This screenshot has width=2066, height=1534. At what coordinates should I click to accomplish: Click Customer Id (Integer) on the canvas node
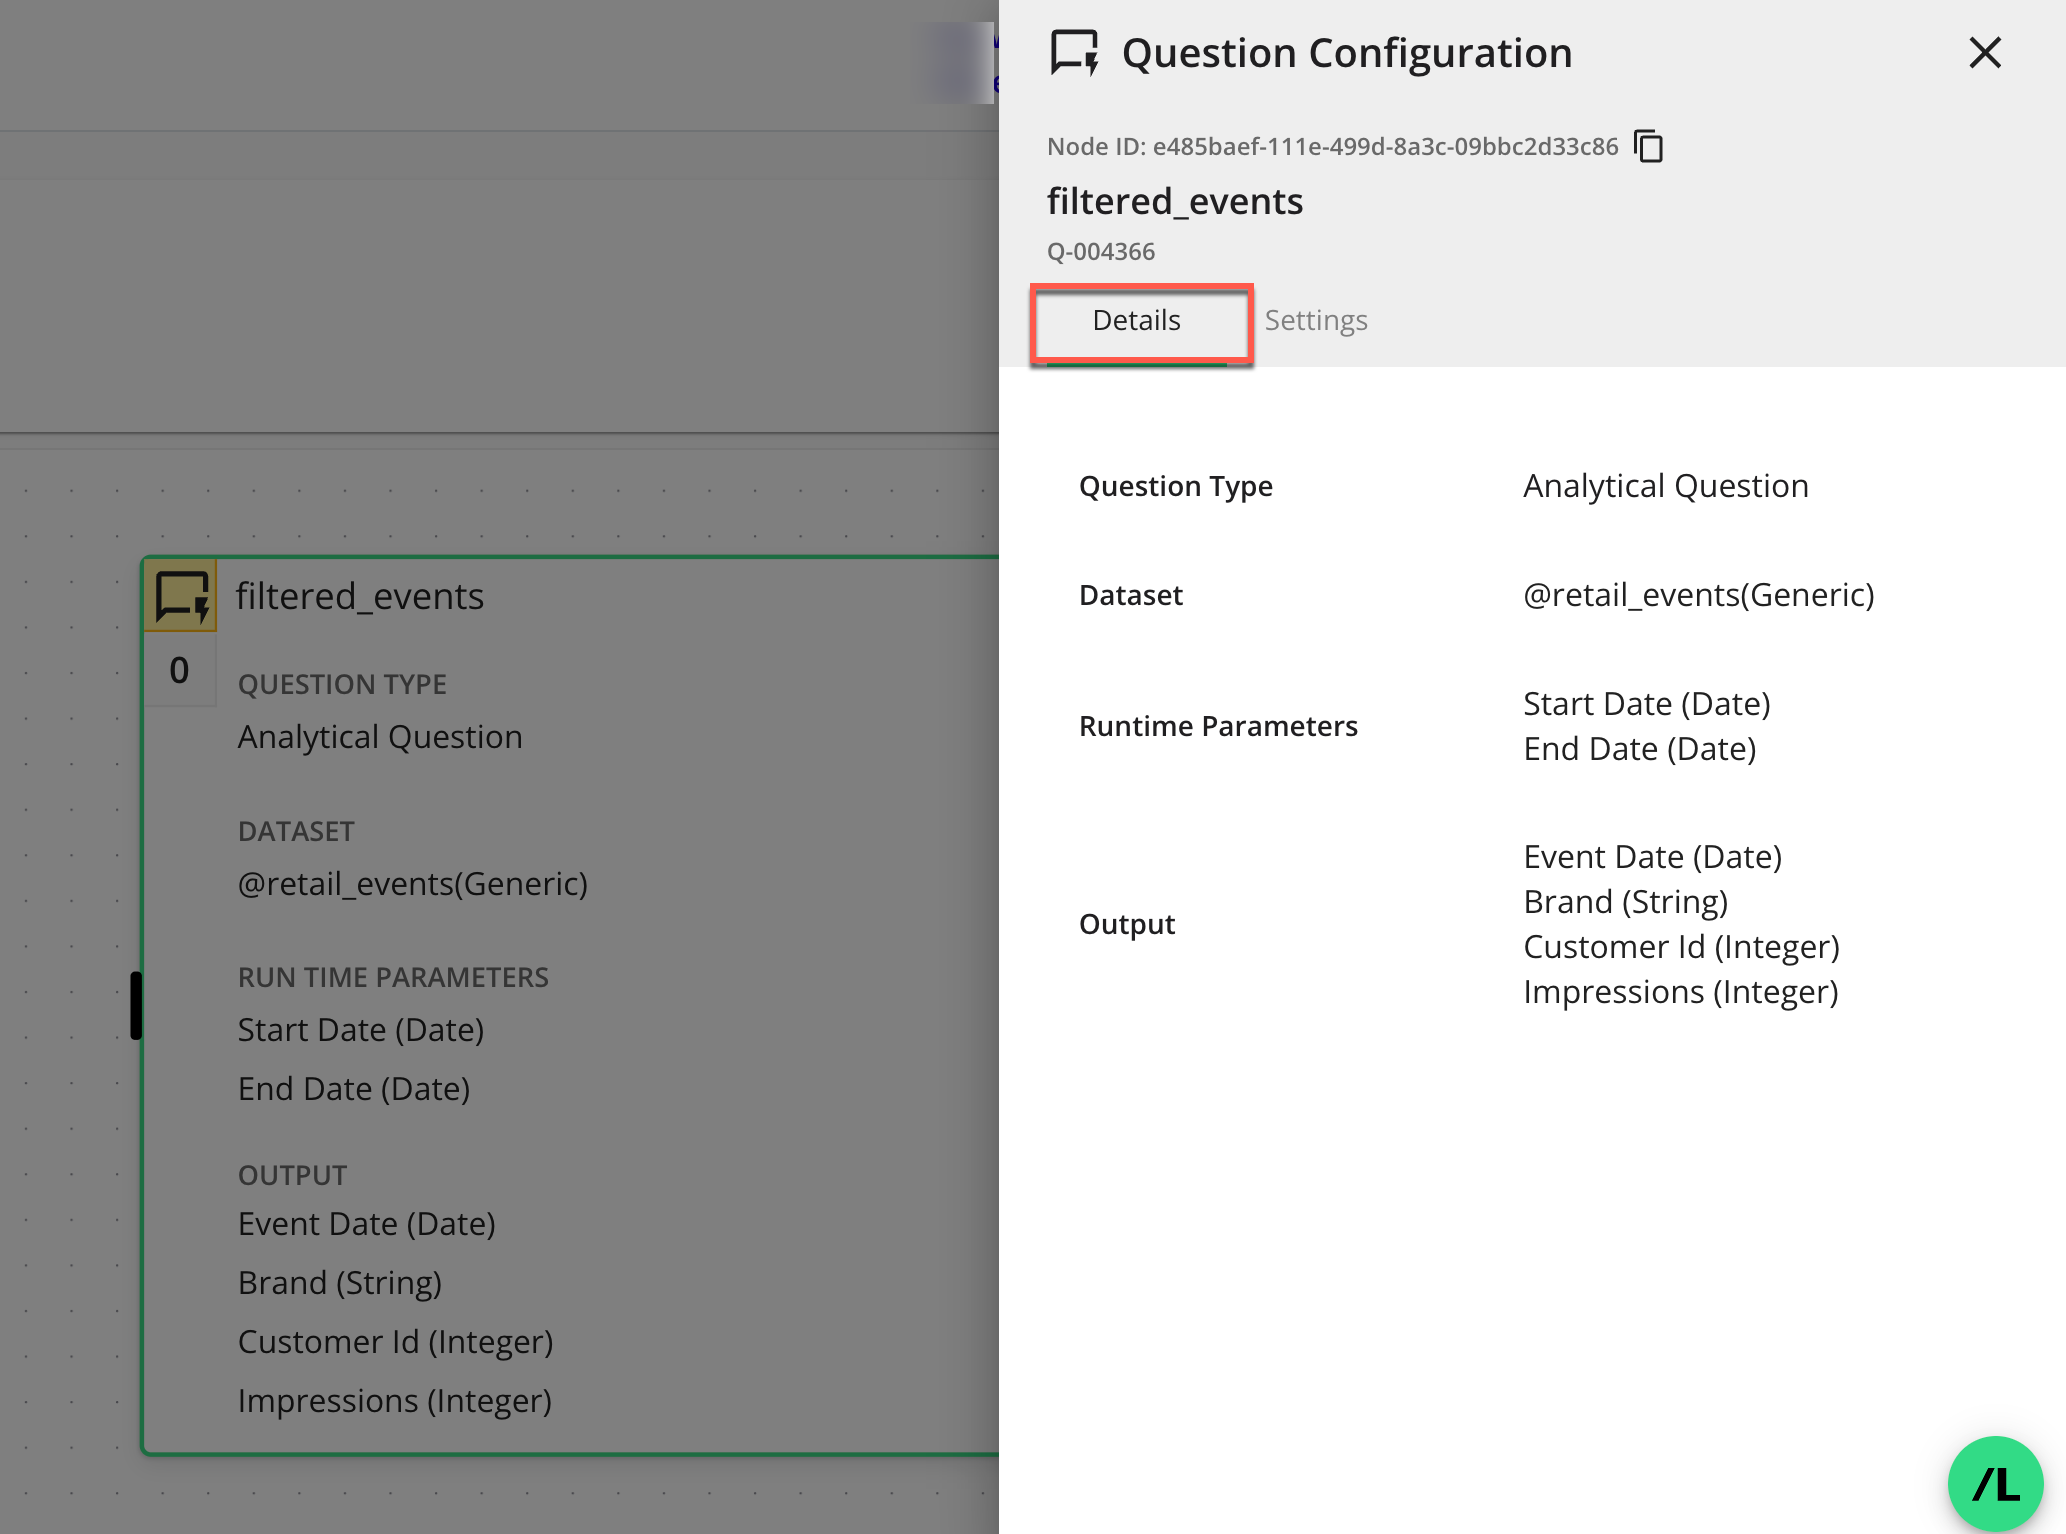click(395, 1342)
